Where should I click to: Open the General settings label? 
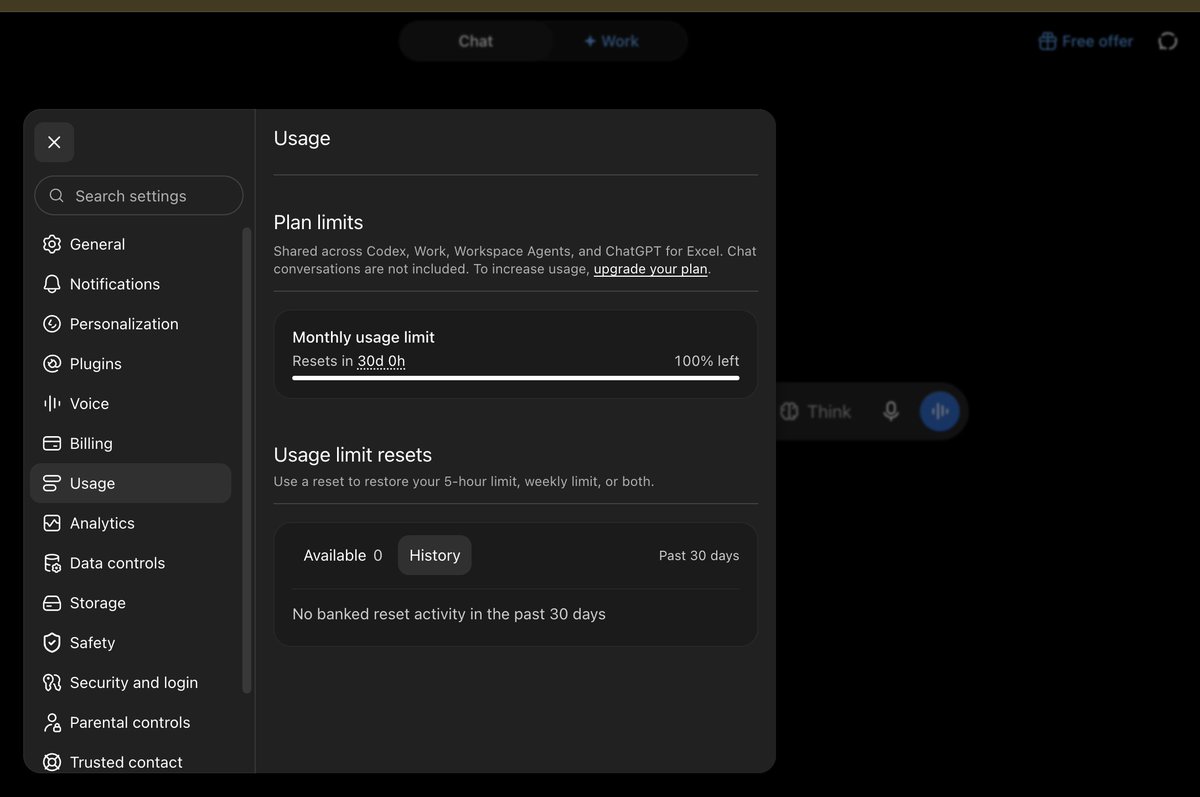coord(97,244)
